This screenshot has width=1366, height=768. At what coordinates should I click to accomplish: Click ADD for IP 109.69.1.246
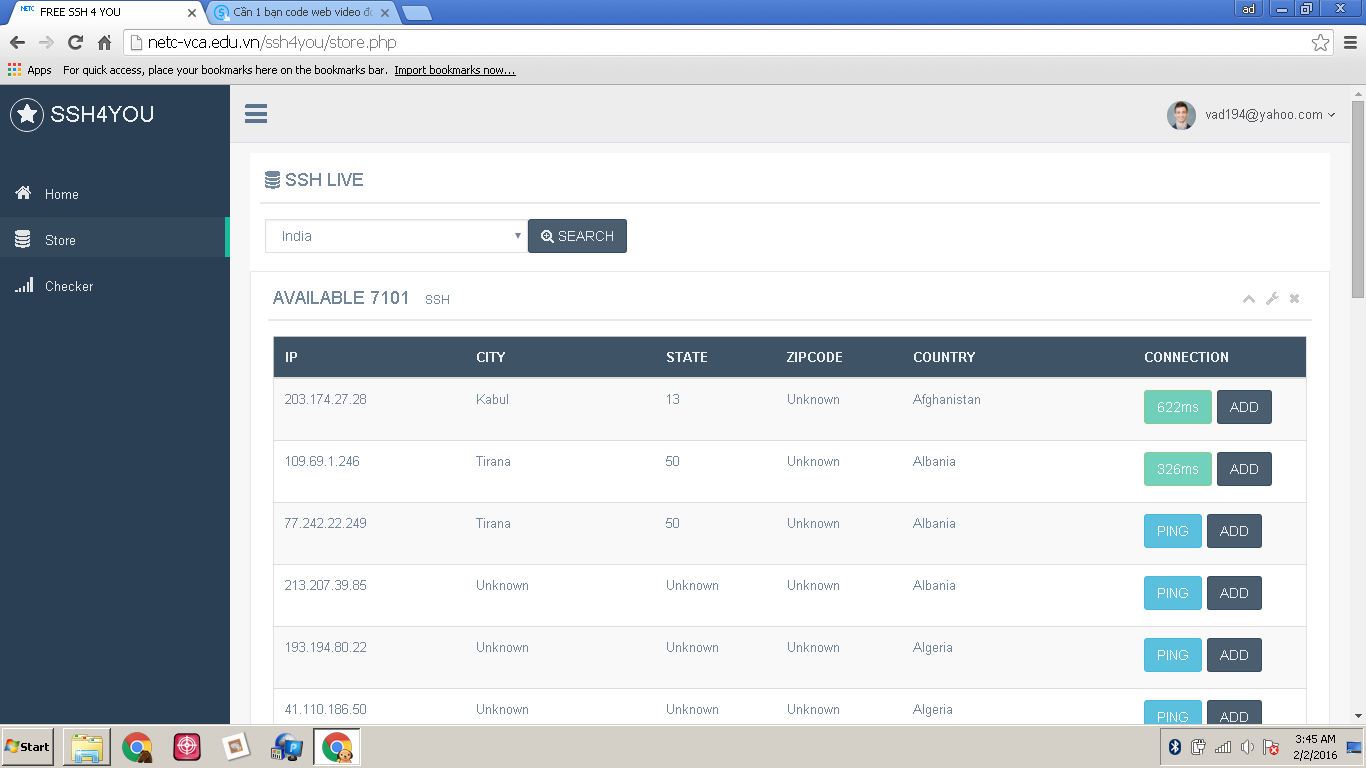[x=1244, y=469]
